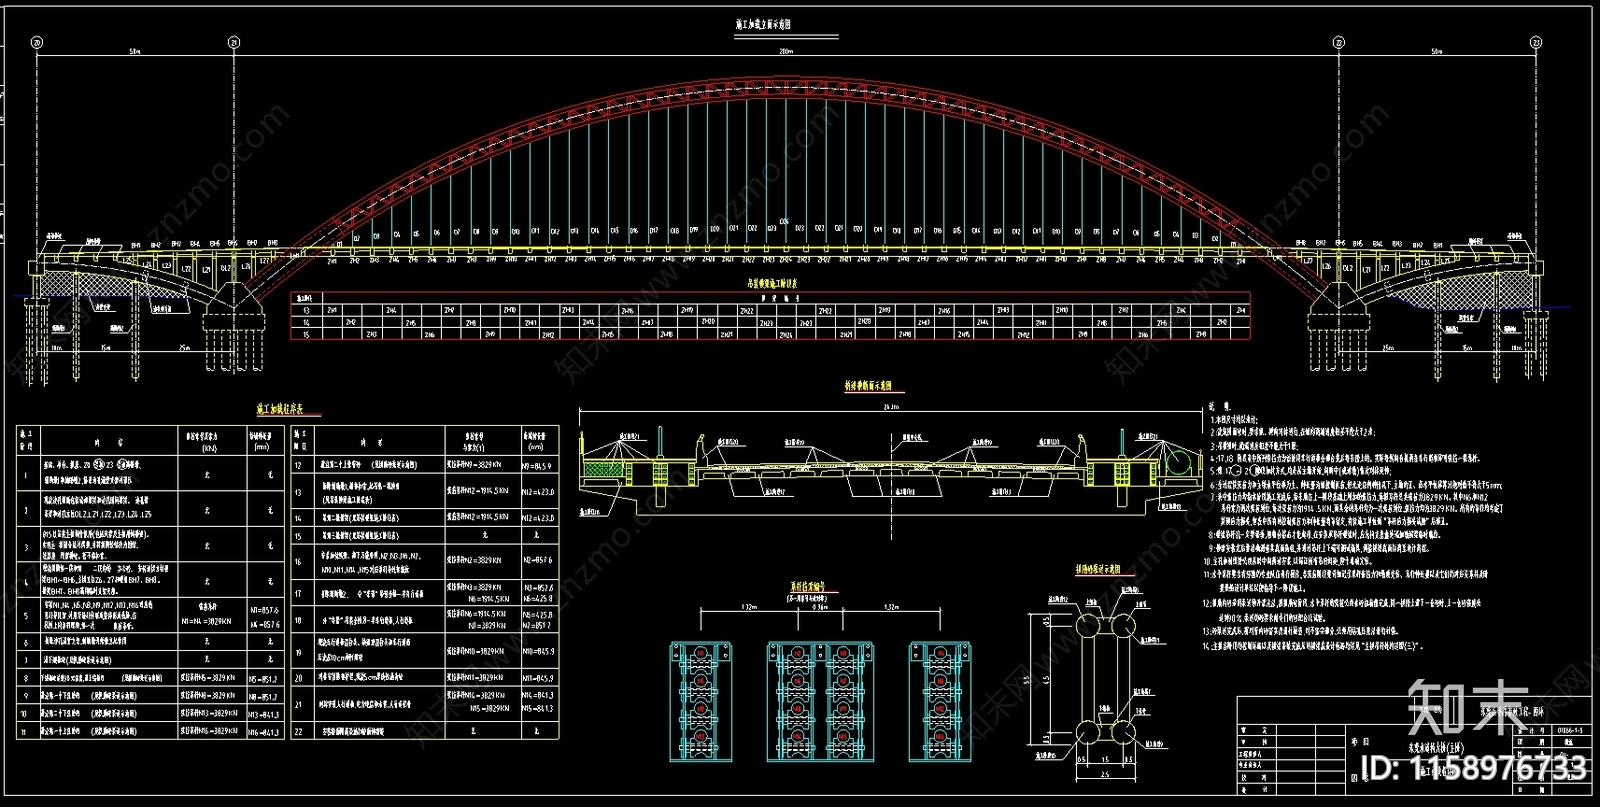Select value N11=845.9 in row 20
This screenshot has height=807, width=1600.
536,678
